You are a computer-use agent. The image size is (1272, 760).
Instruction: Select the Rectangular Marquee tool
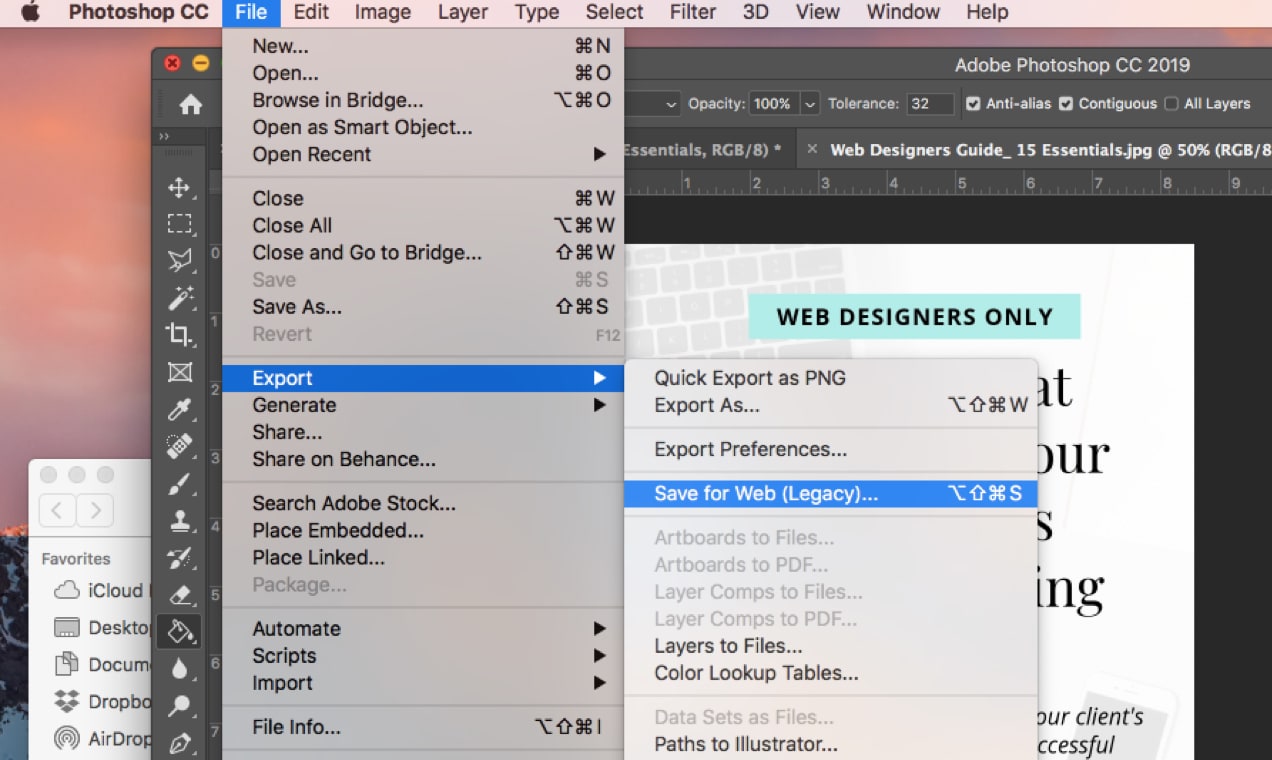(179, 224)
